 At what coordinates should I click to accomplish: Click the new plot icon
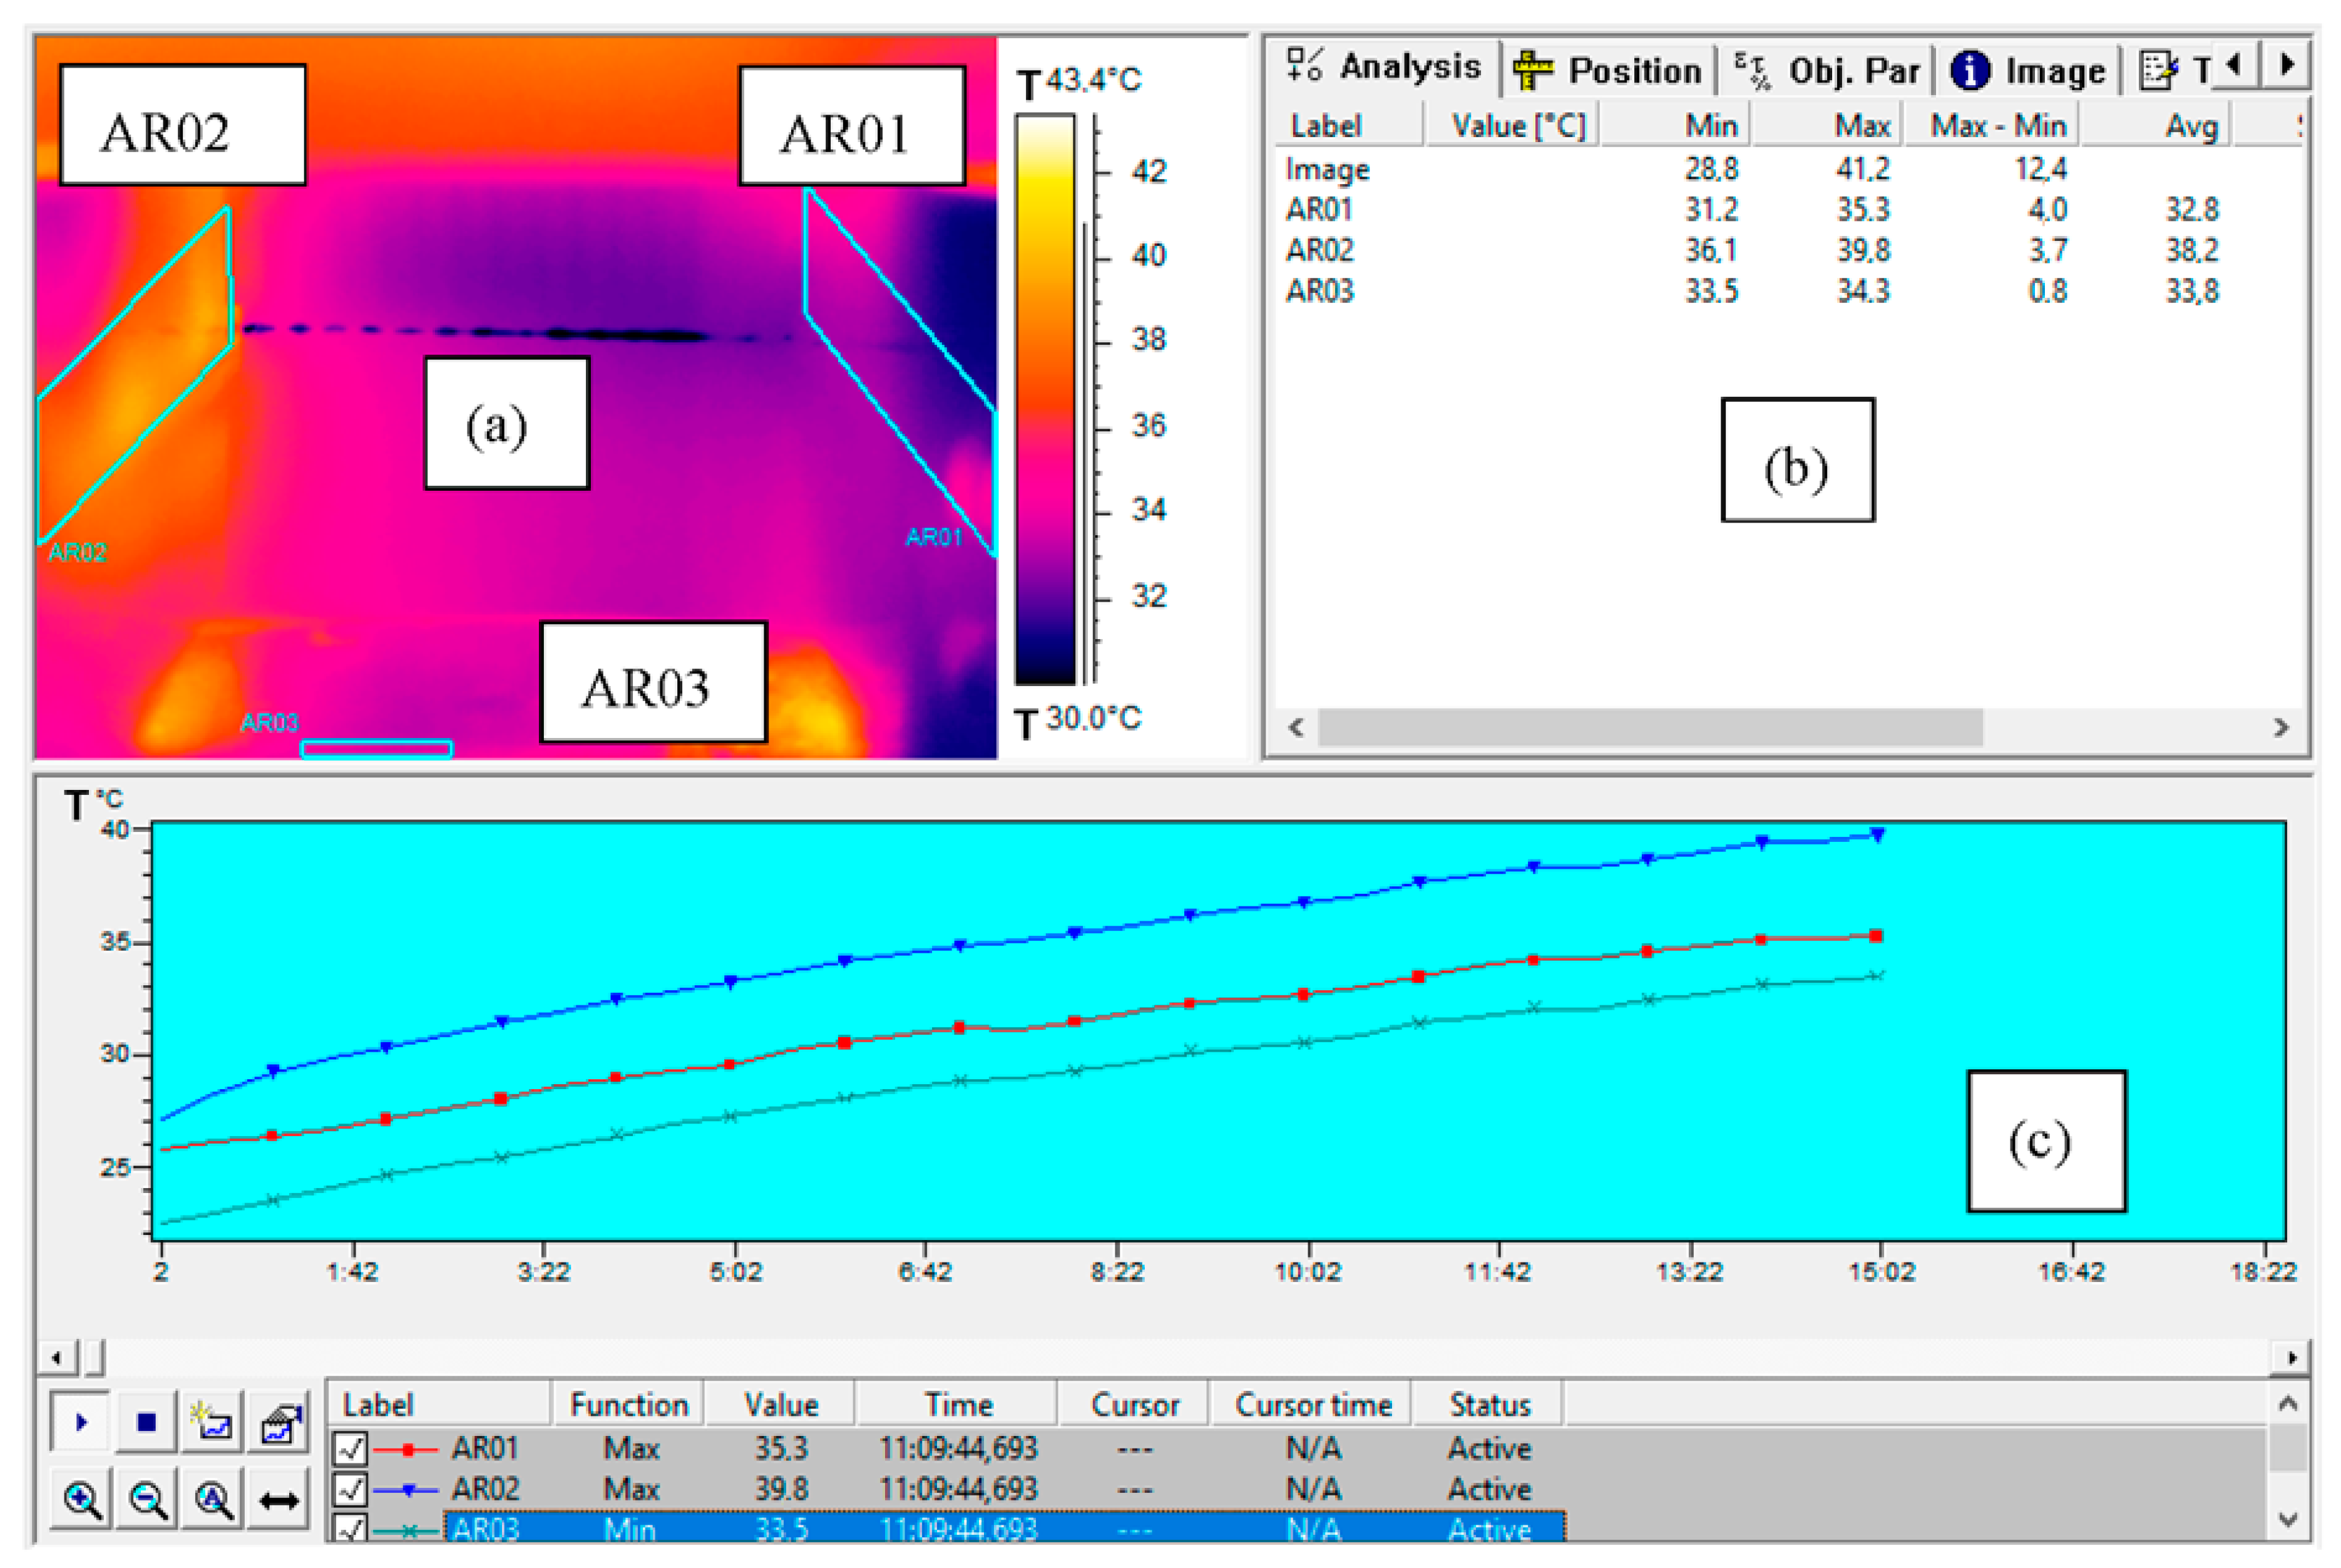click(213, 1421)
